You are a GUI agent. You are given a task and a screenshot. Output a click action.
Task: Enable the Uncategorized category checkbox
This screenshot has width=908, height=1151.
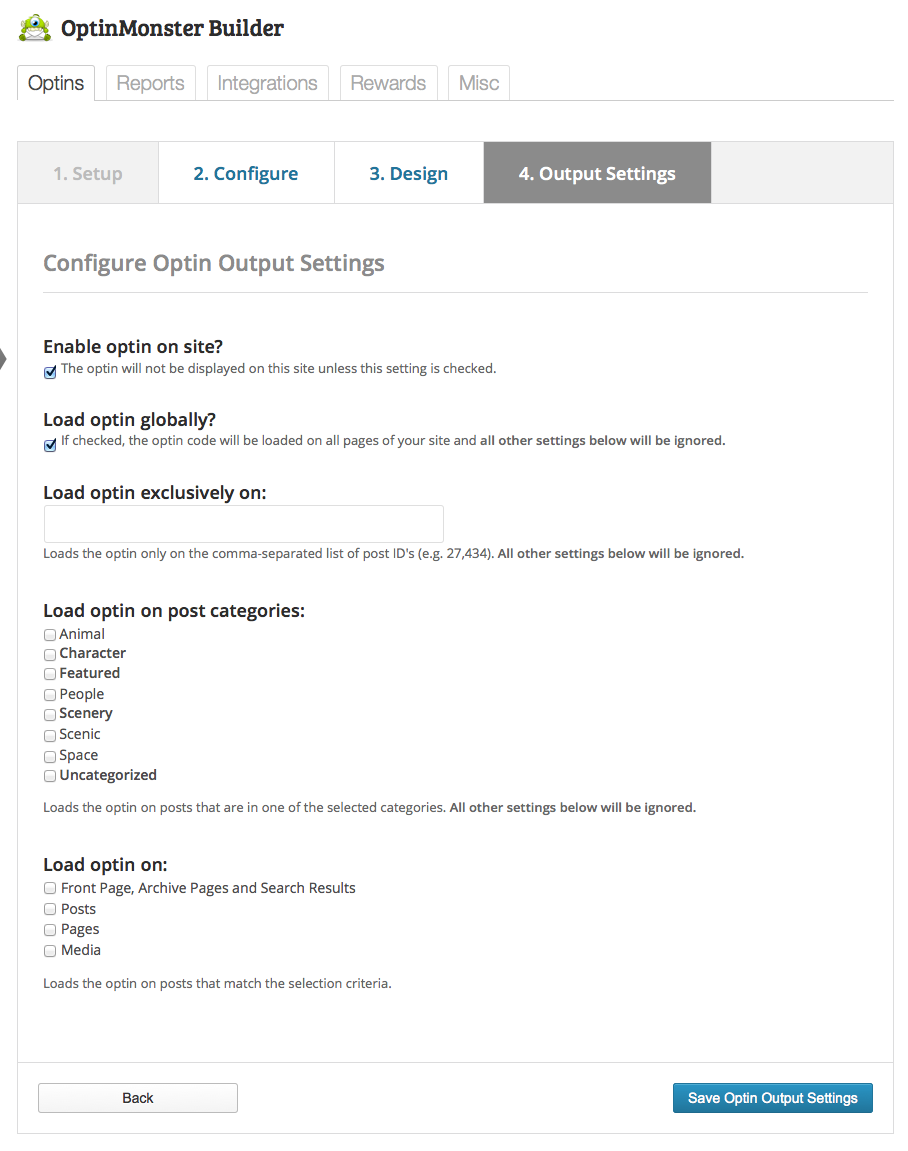point(50,776)
